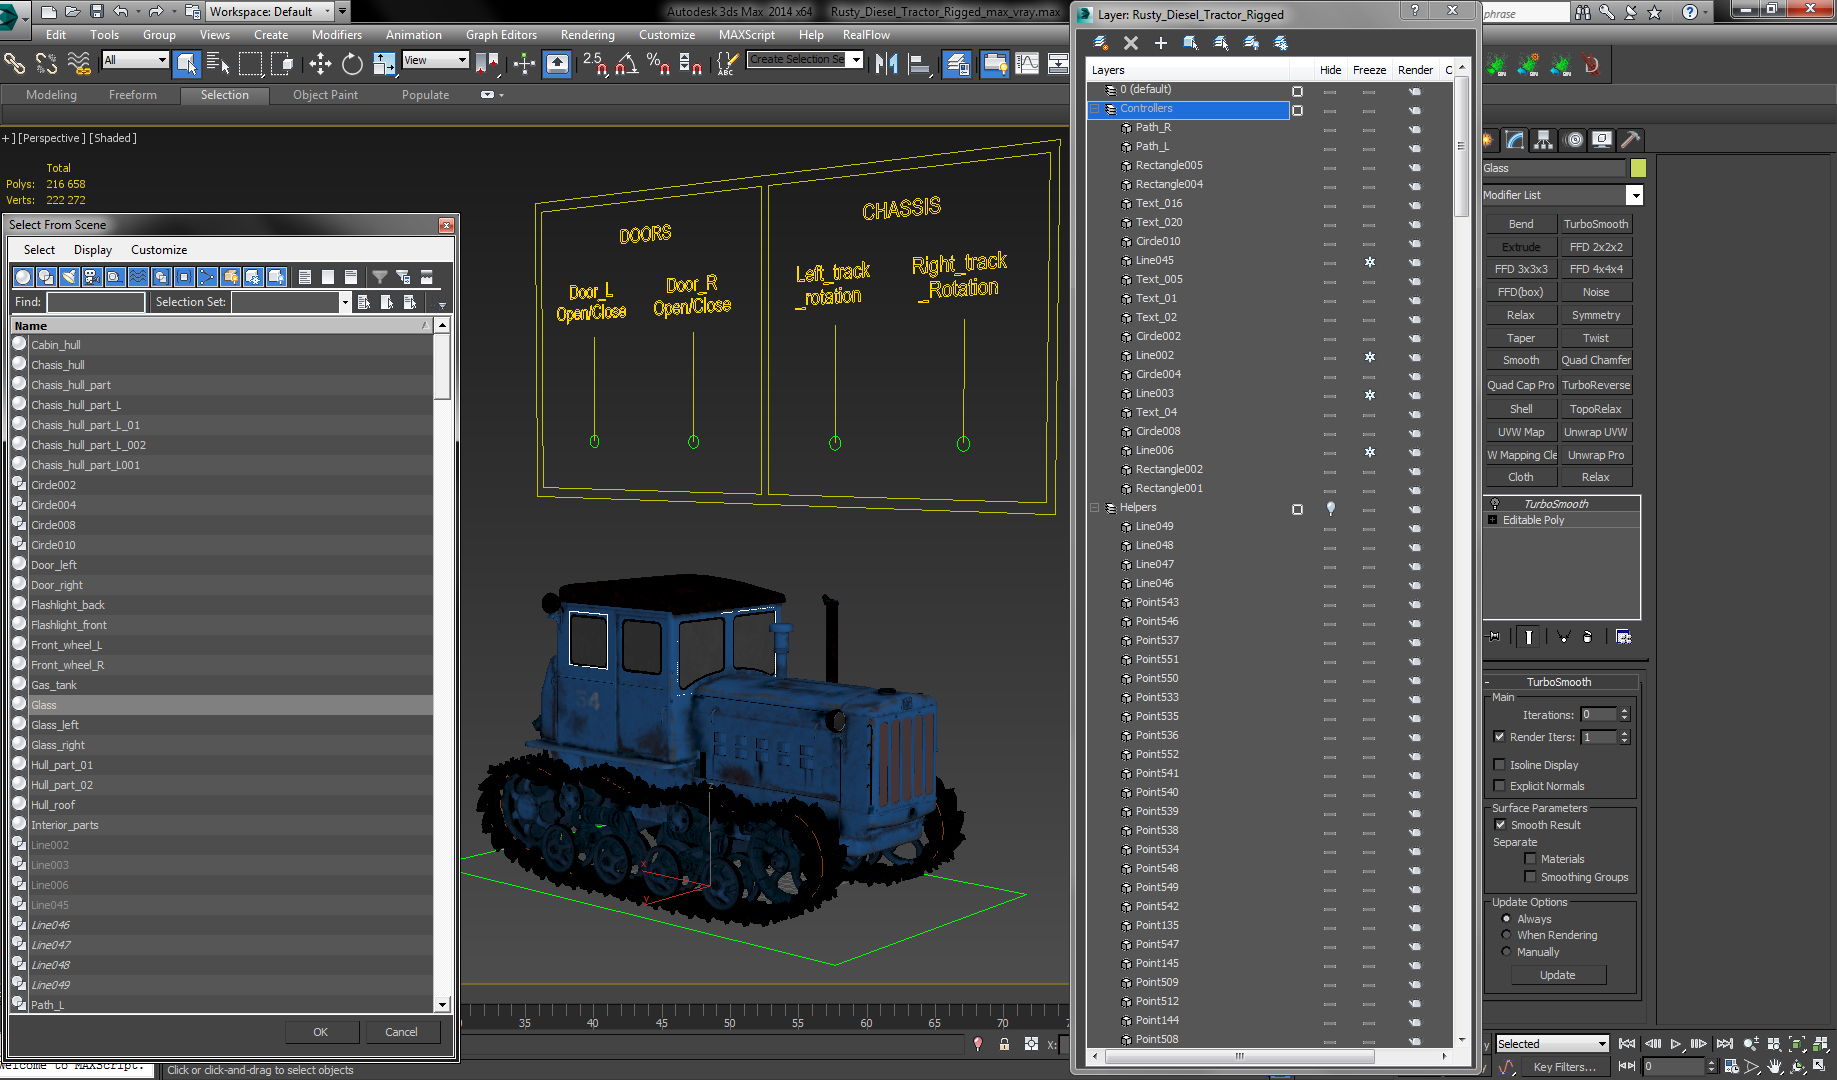Image resolution: width=1837 pixels, height=1080 pixels.
Task: Toggle Display Lights filter in Select From Scene
Action: click(x=69, y=277)
